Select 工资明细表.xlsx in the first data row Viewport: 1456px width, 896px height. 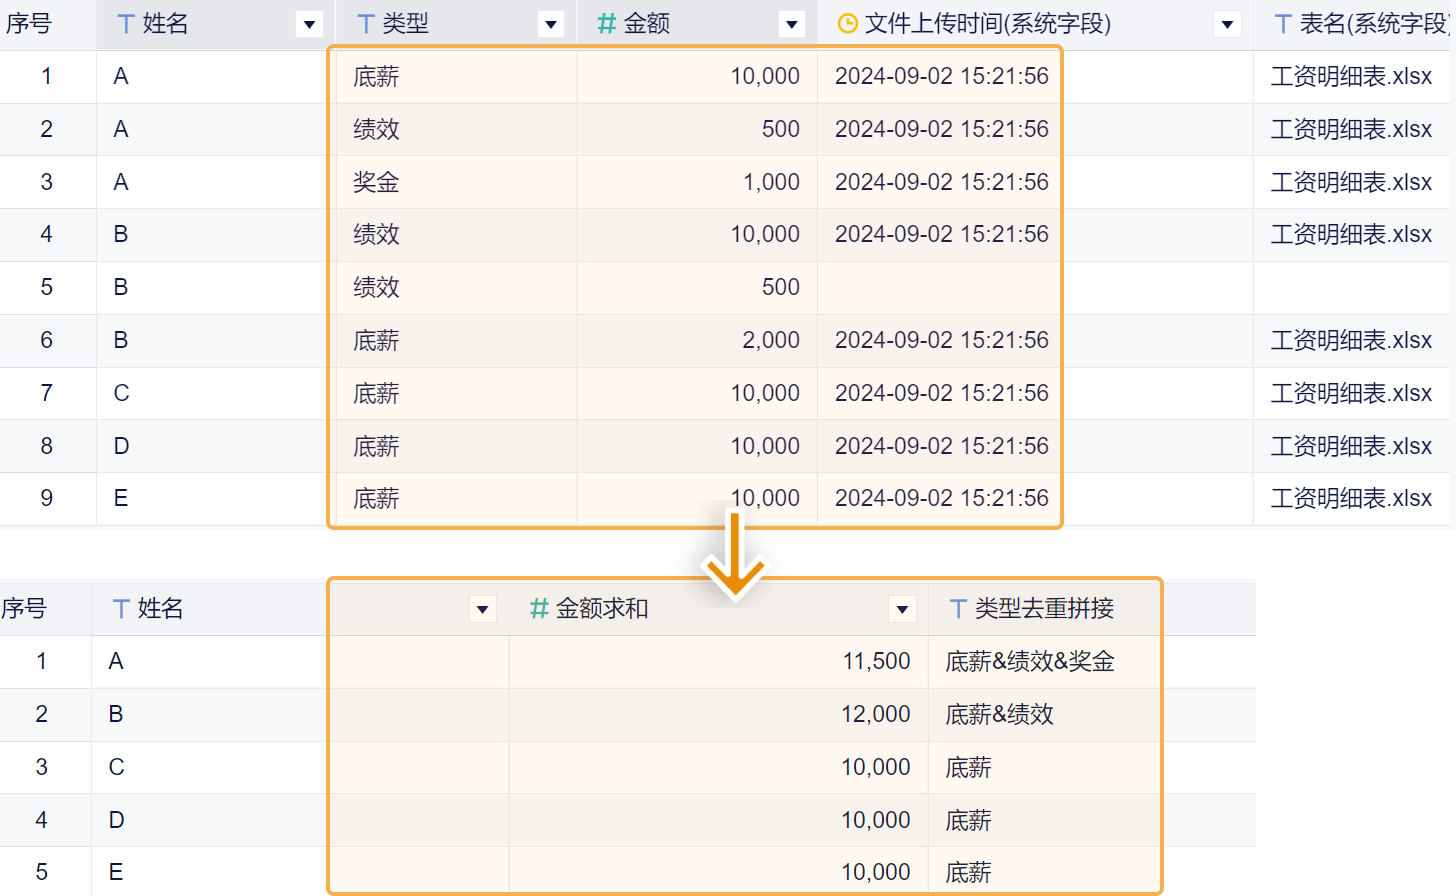point(1351,76)
